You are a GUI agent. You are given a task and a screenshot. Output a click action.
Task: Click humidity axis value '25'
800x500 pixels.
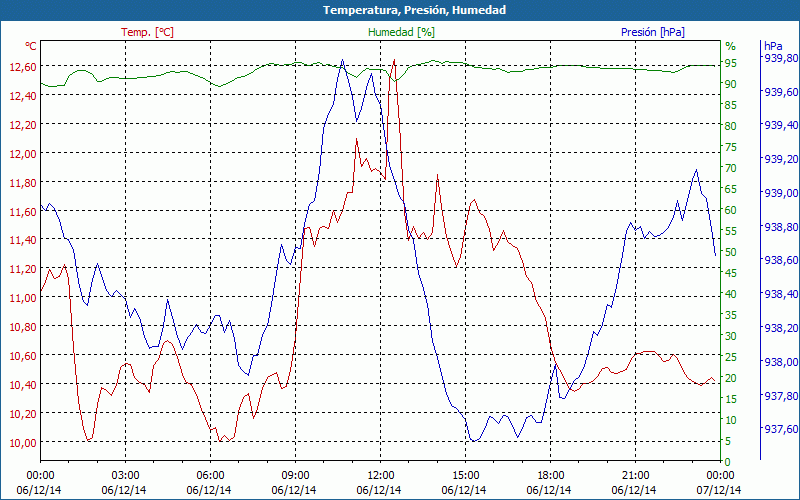click(731, 357)
